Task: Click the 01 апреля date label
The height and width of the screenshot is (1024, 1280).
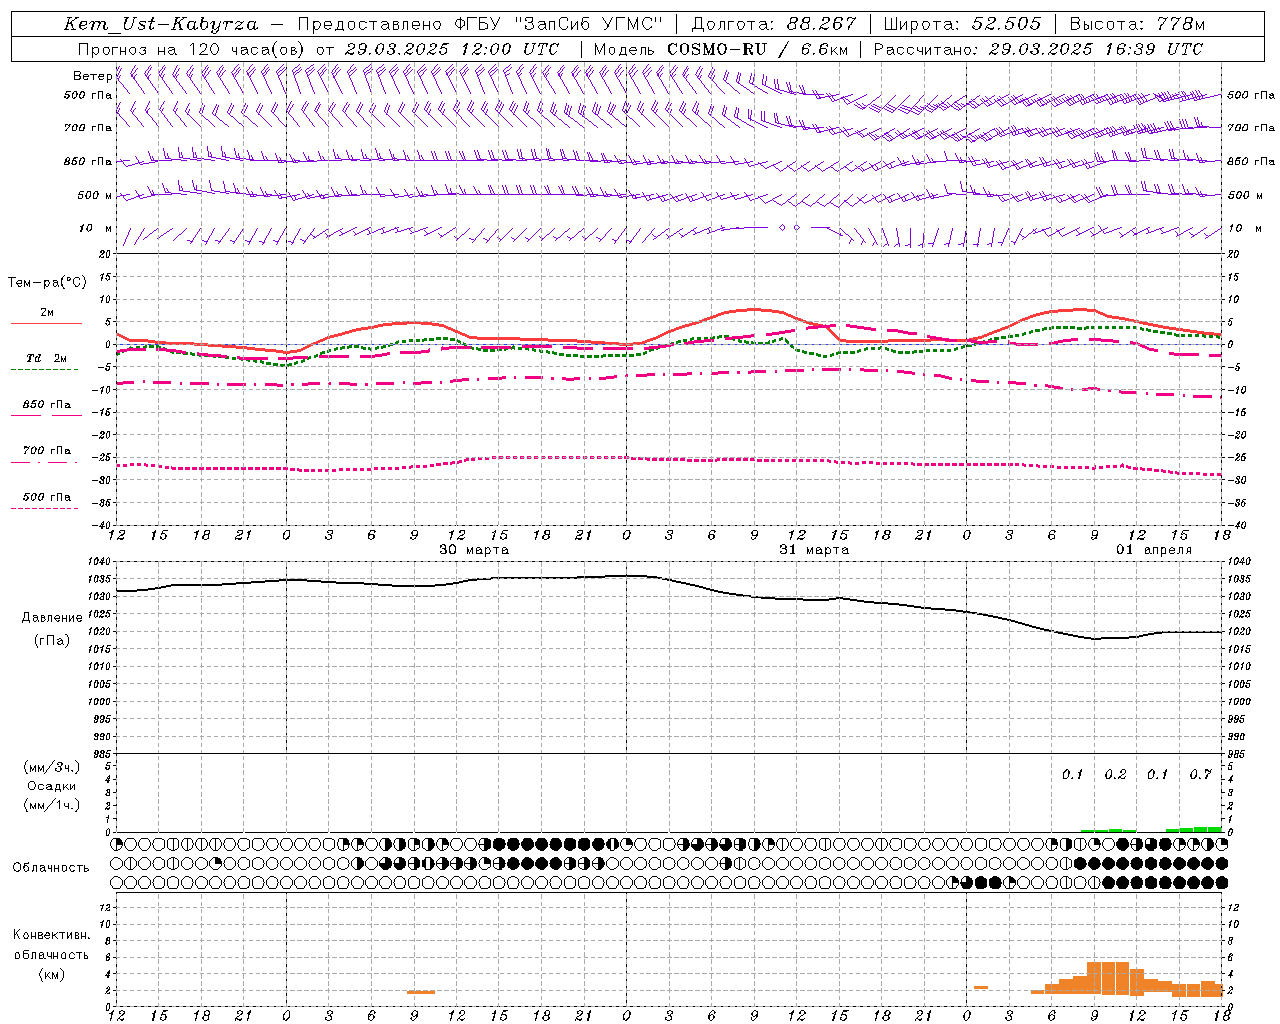Action: click(1154, 550)
